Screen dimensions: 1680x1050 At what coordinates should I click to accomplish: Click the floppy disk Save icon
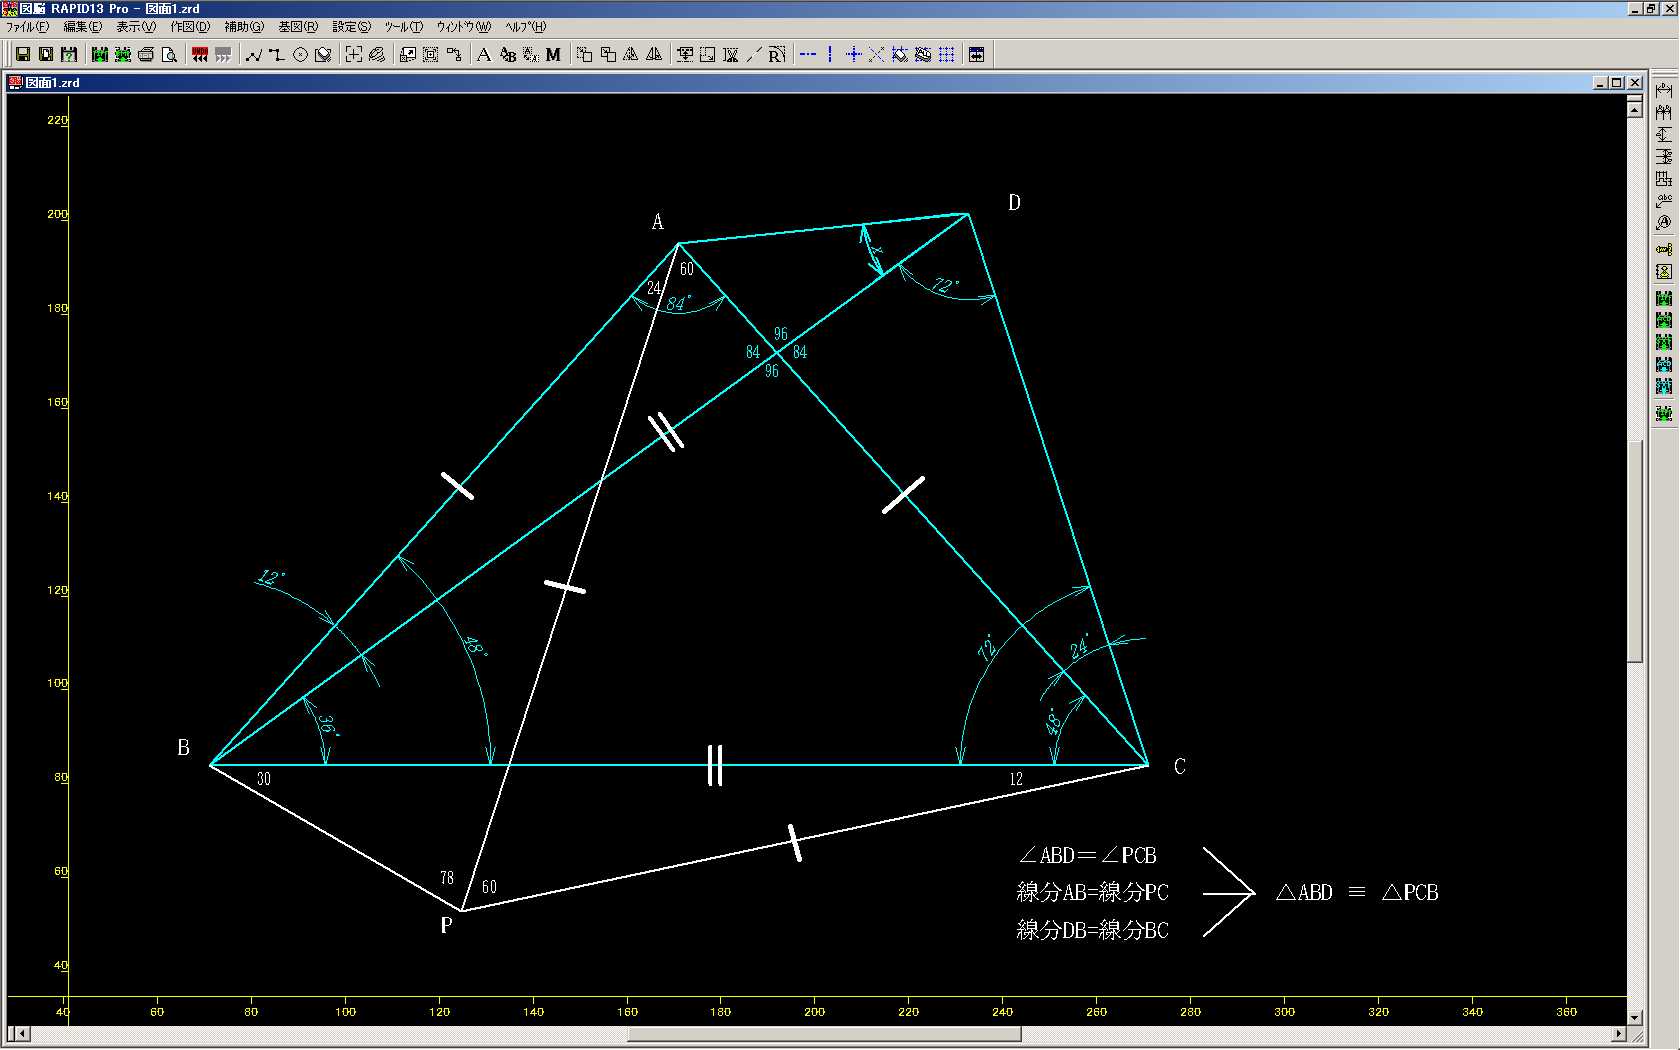point(23,54)
